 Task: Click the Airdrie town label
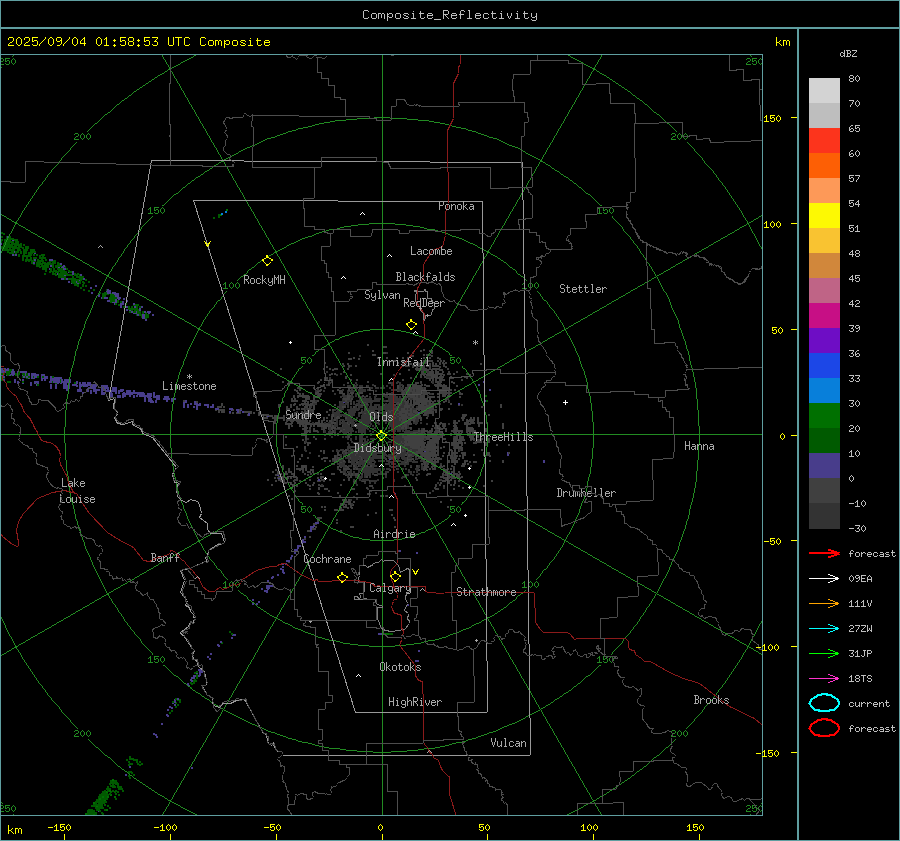point(394,534)
